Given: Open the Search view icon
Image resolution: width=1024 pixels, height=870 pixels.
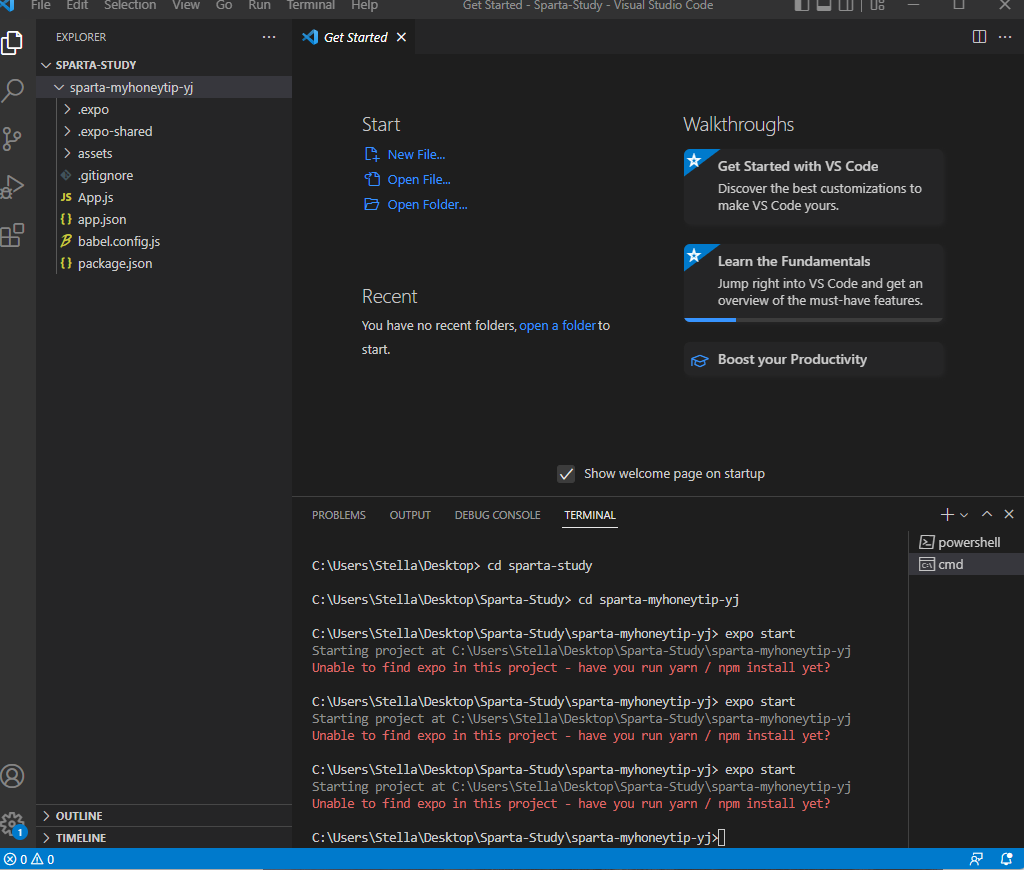Looking at the screenshot, I should tap(12, 90).
